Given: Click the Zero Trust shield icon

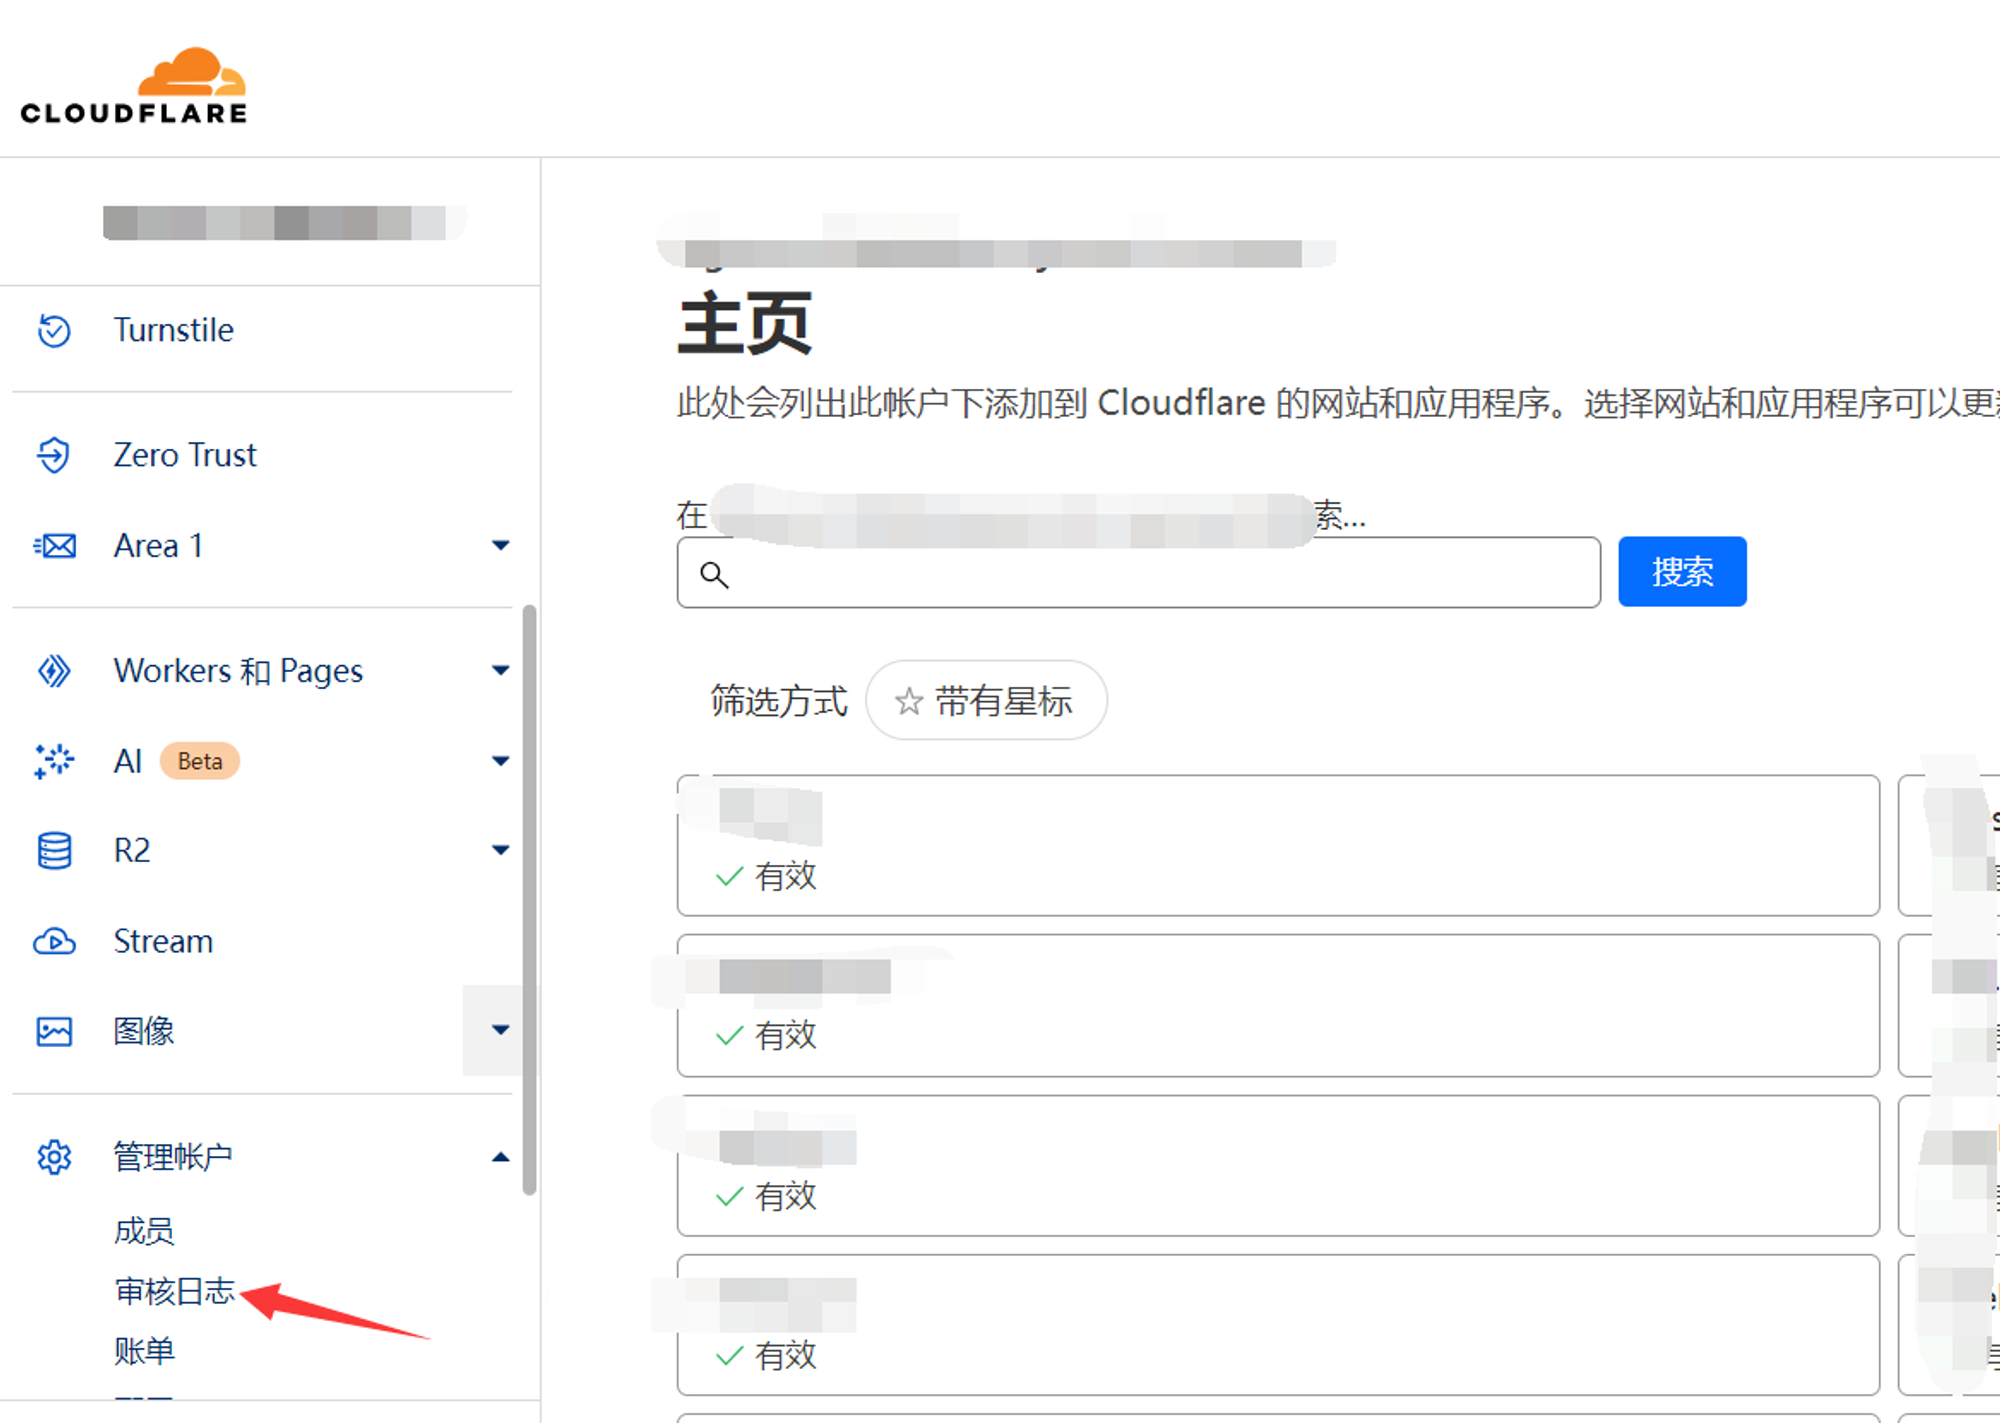Looking at the screenshot, I should tap(54, 455).
